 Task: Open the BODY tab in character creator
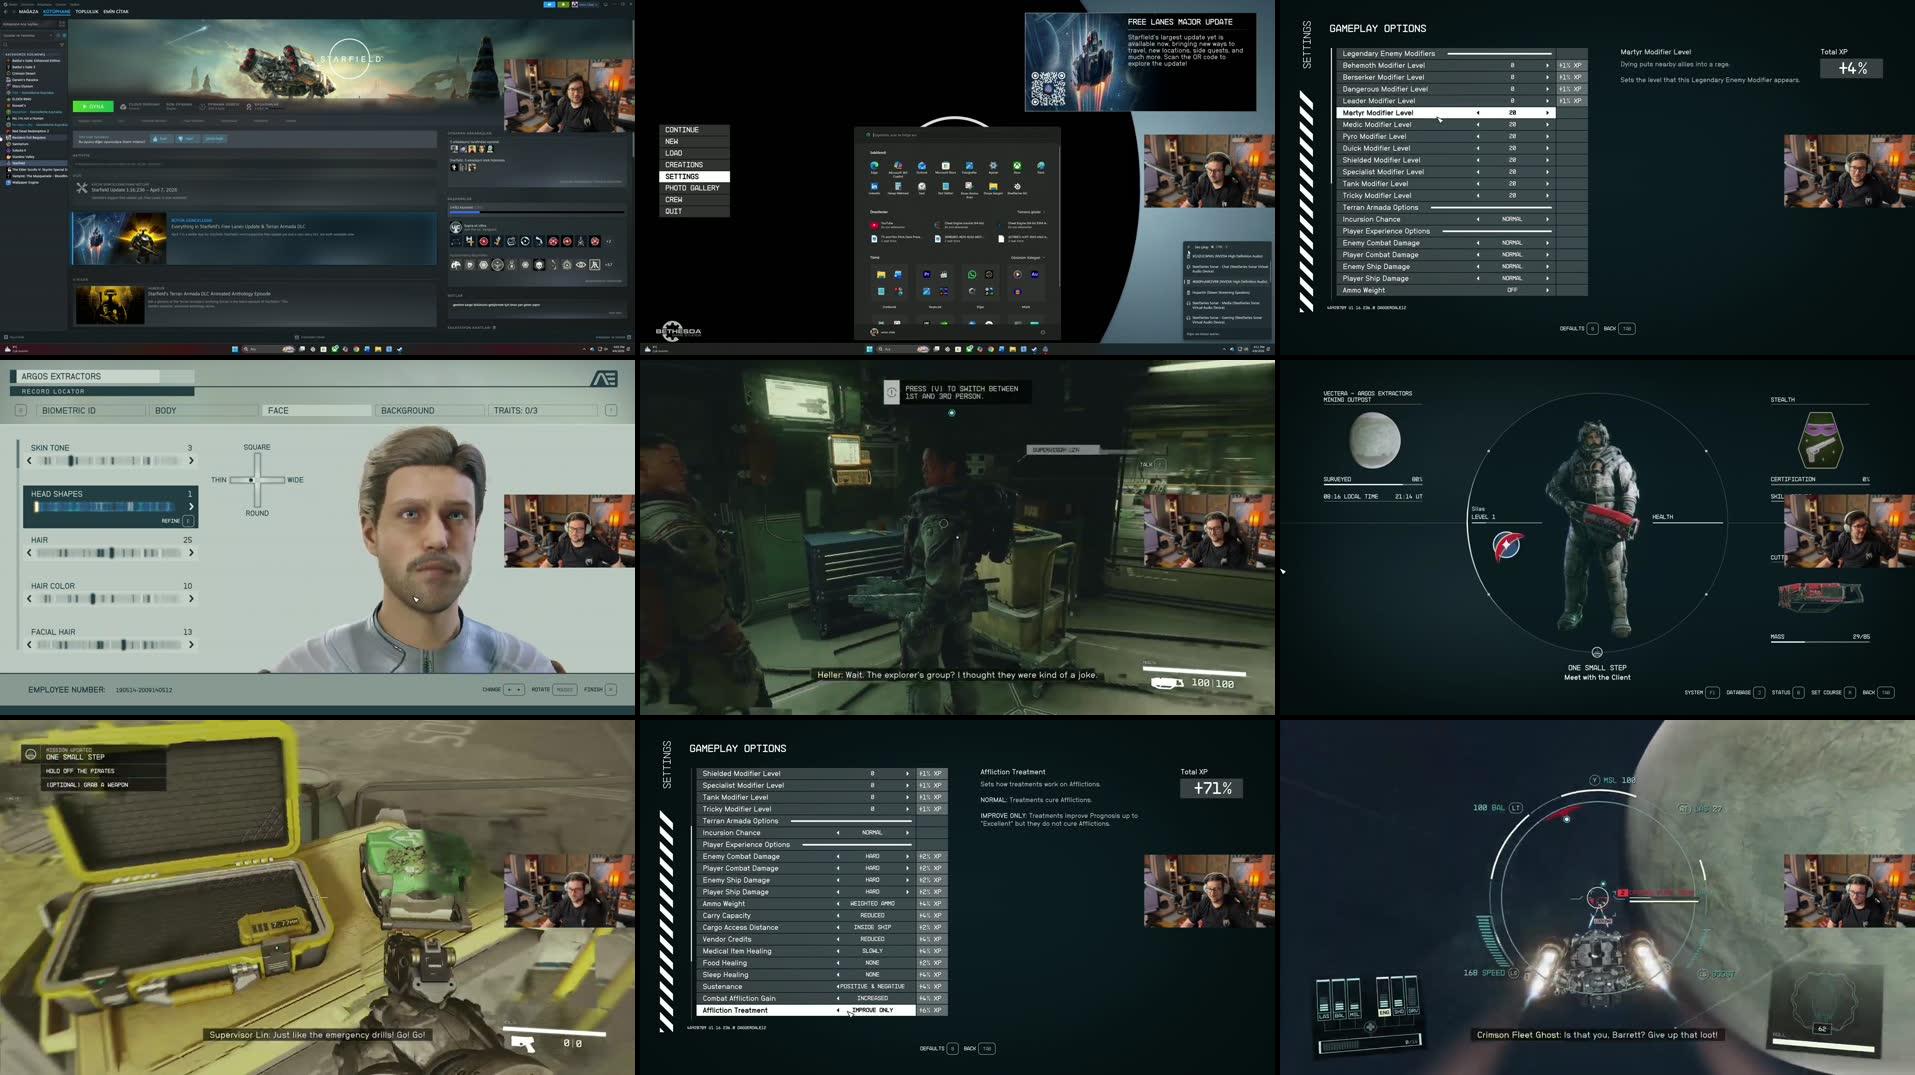click(x=204, y=411)
